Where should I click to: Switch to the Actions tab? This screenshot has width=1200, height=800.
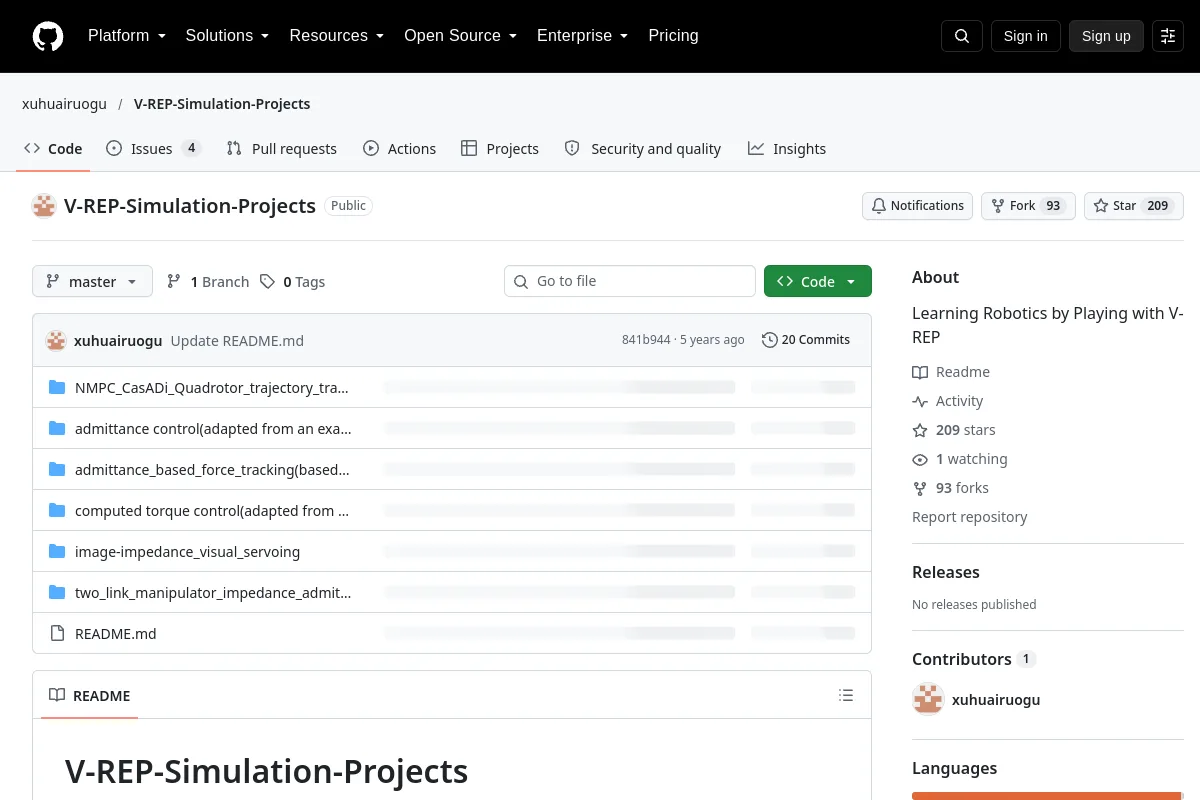pyautogui.click(x=399, y=149)
